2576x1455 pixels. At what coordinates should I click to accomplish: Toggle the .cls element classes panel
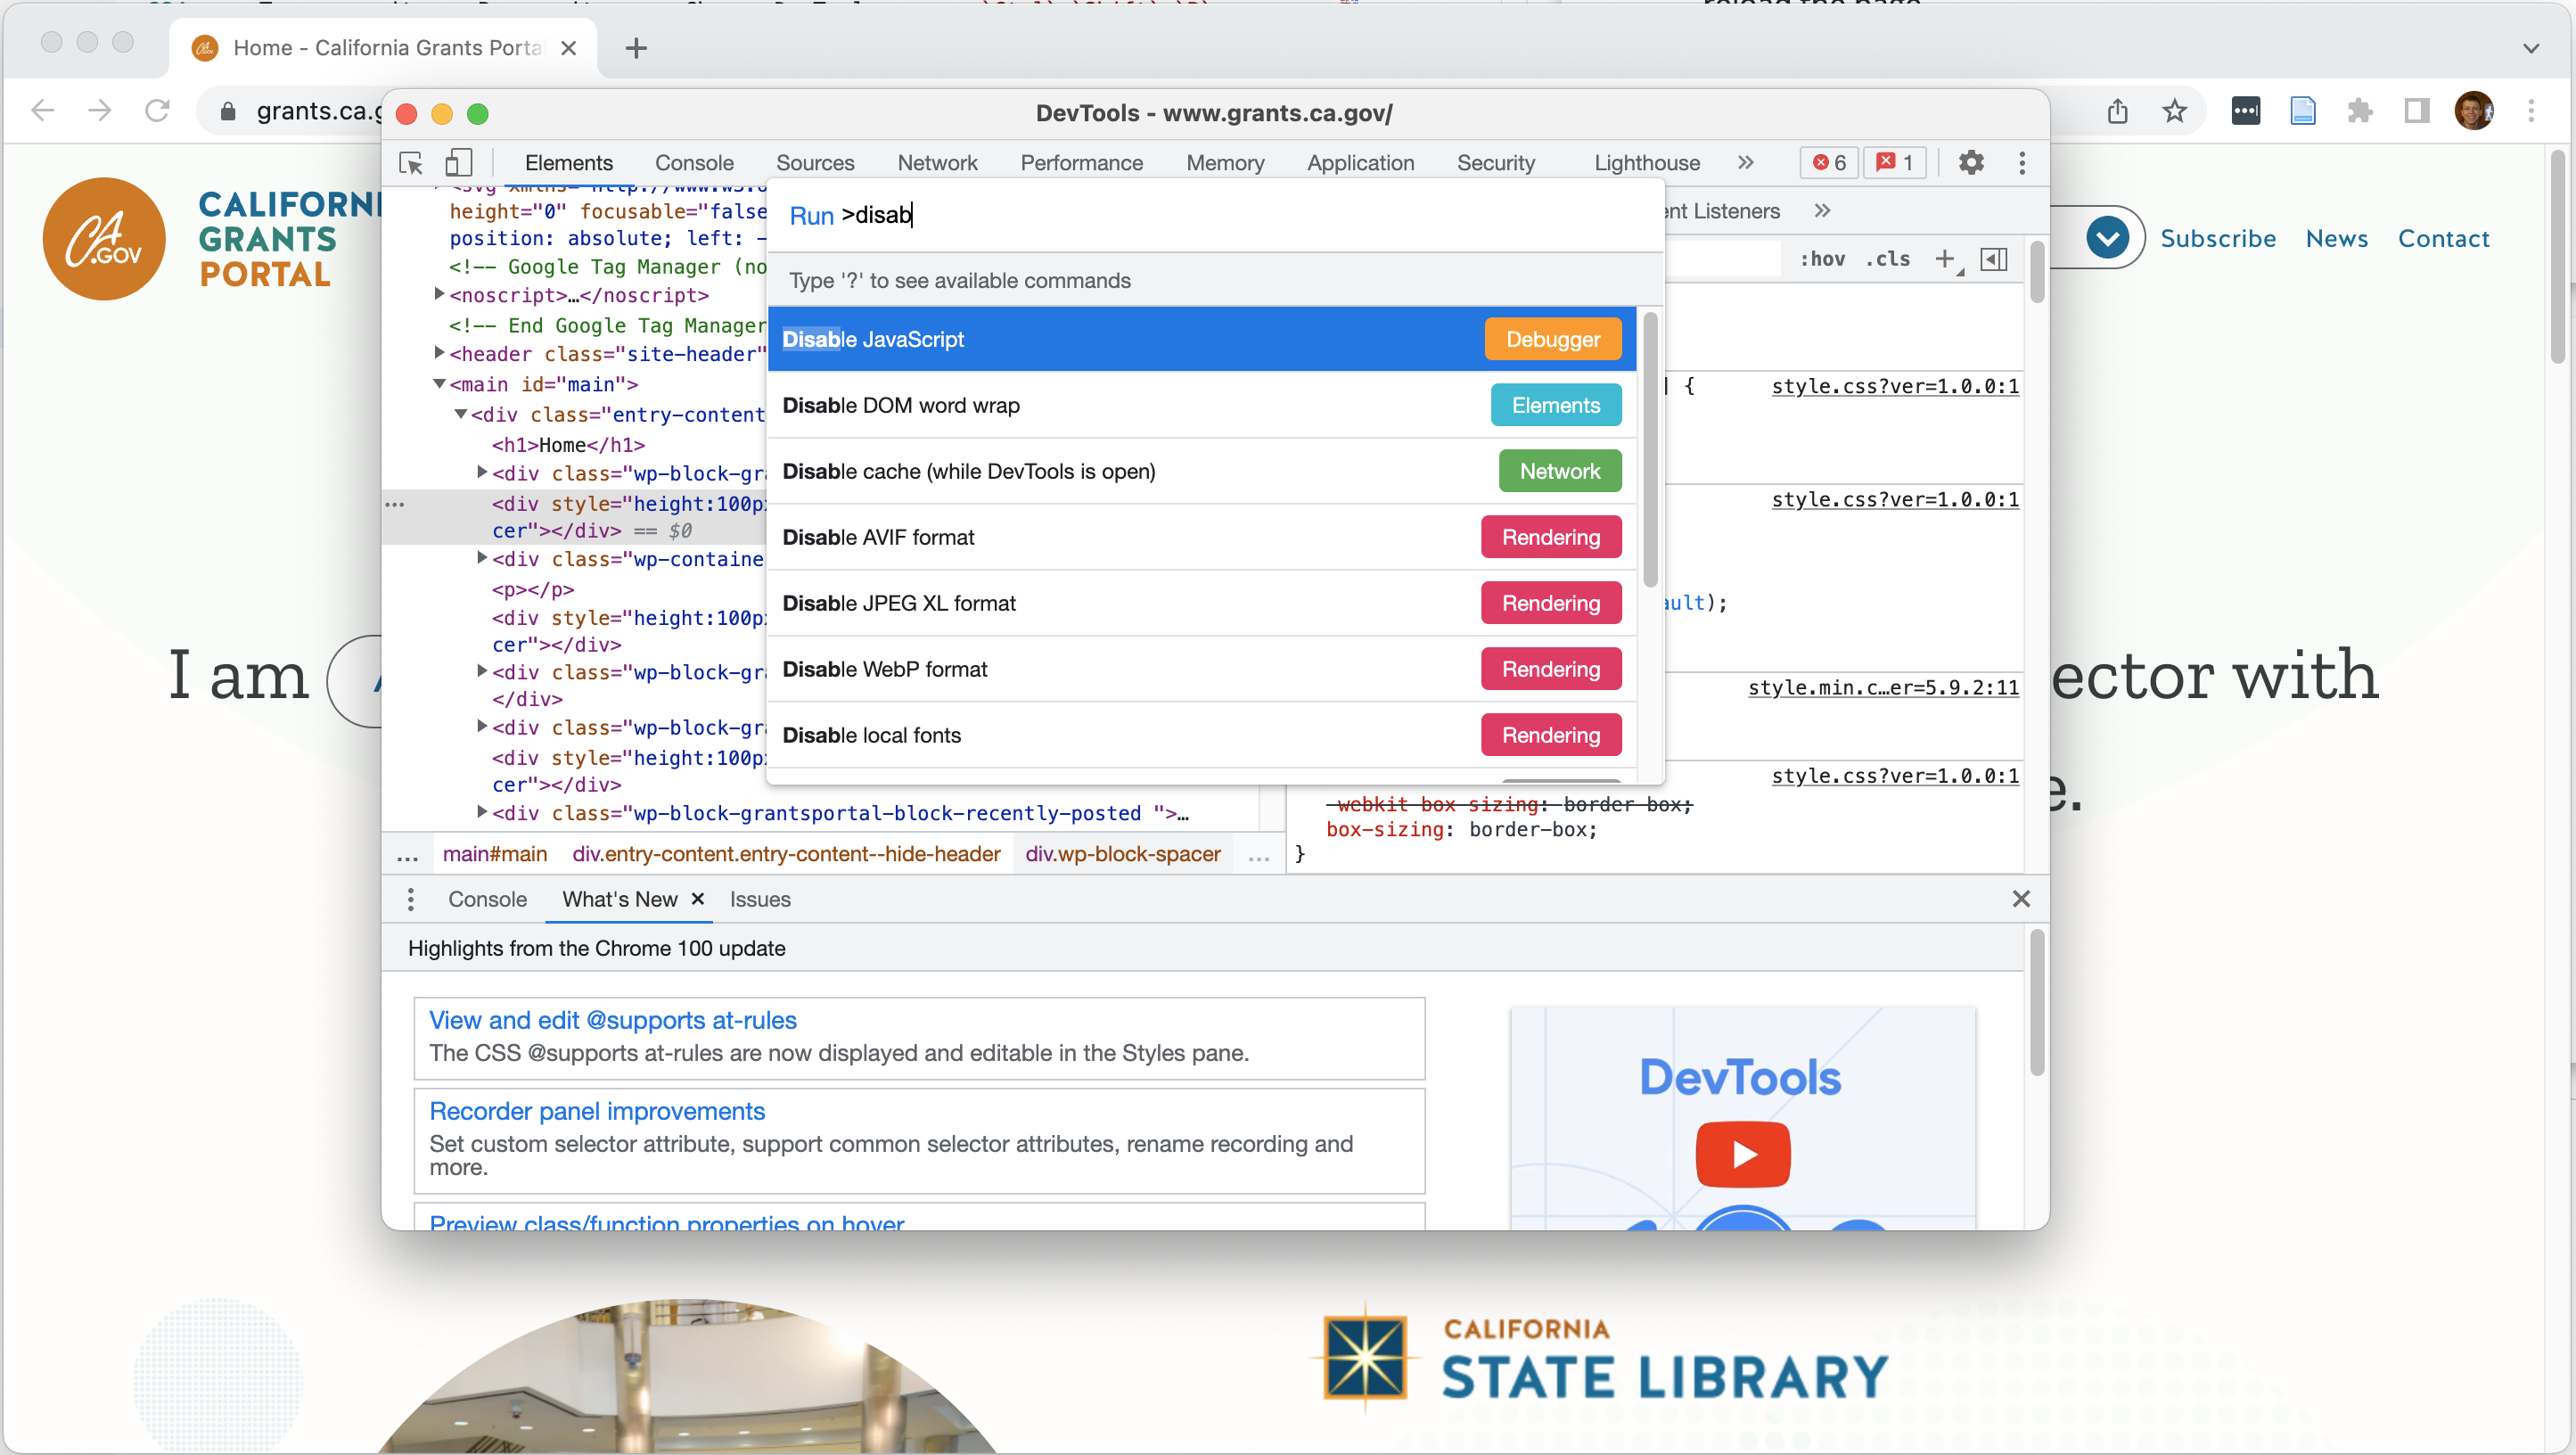(x=1887, y=259)
